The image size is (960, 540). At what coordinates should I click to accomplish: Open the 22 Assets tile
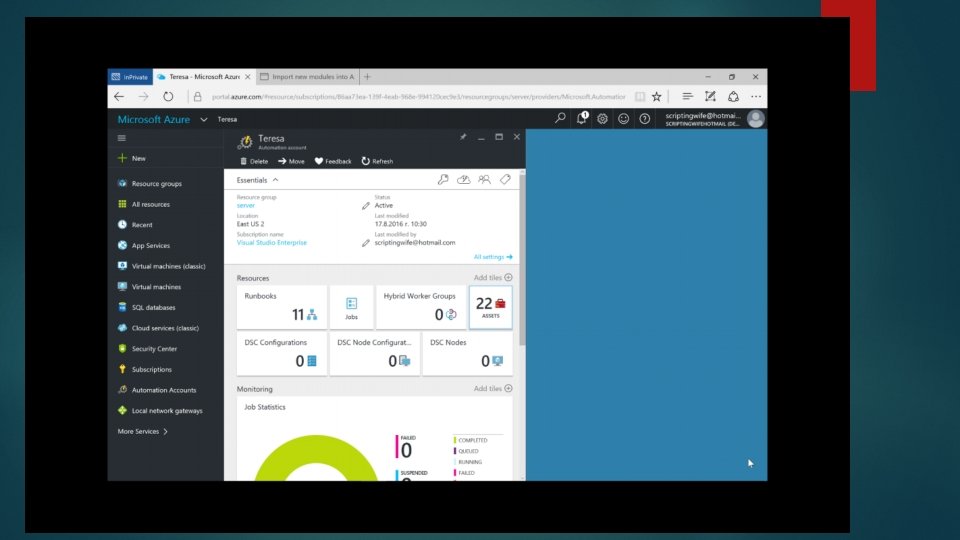click(490, 307)
